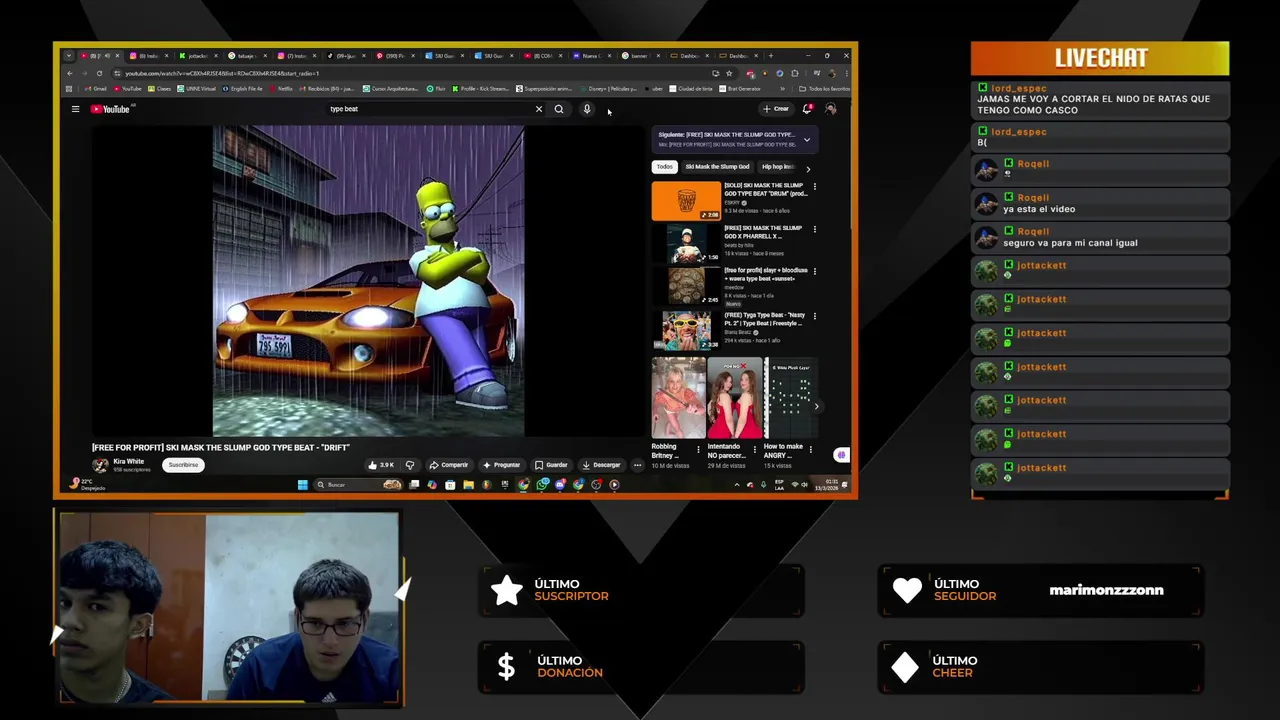Open options for the SOLD "DRUM" video

pos(814,186)
